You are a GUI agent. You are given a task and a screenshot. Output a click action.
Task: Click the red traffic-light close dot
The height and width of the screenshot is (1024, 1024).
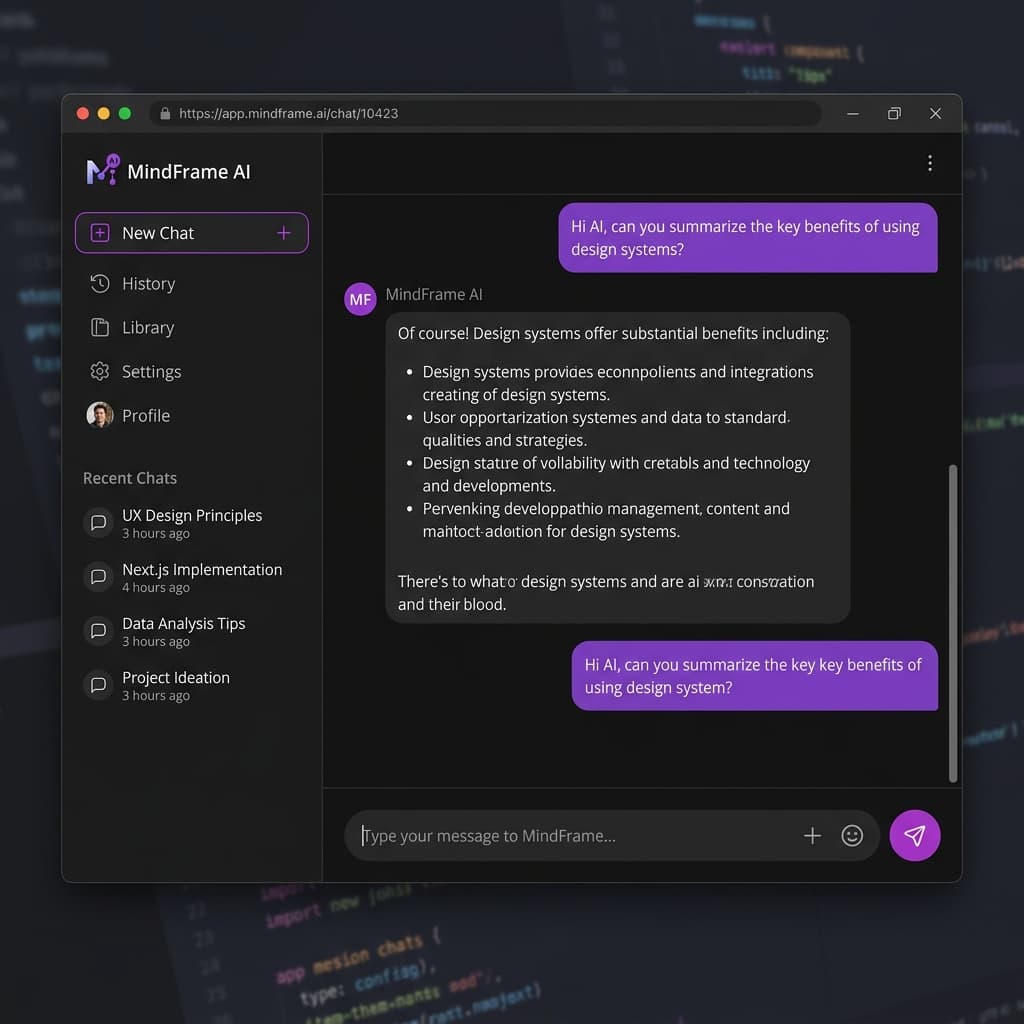click(x=83, y=114)
